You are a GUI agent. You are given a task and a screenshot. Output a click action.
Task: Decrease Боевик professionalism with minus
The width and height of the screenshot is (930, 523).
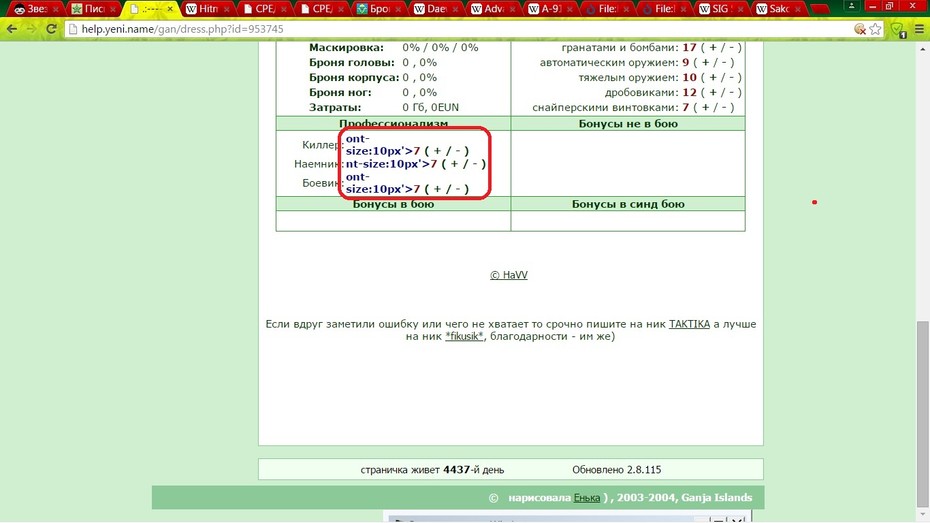pyautogui.click(x=458, y=189)
